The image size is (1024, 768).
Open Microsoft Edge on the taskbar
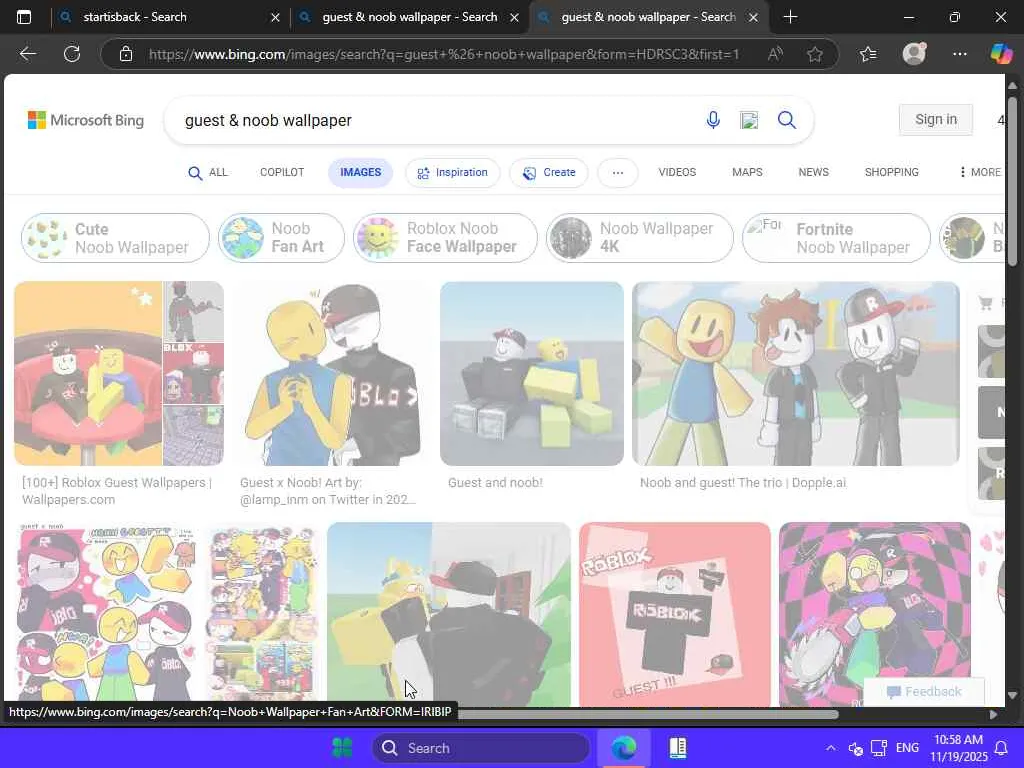point(624,748)
